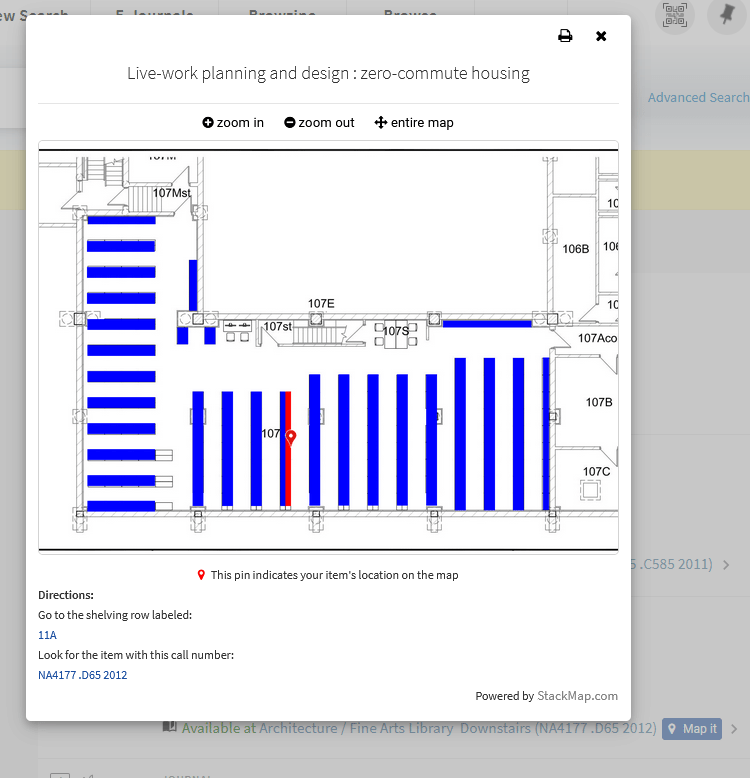Click the 107C room label on map

596,471
